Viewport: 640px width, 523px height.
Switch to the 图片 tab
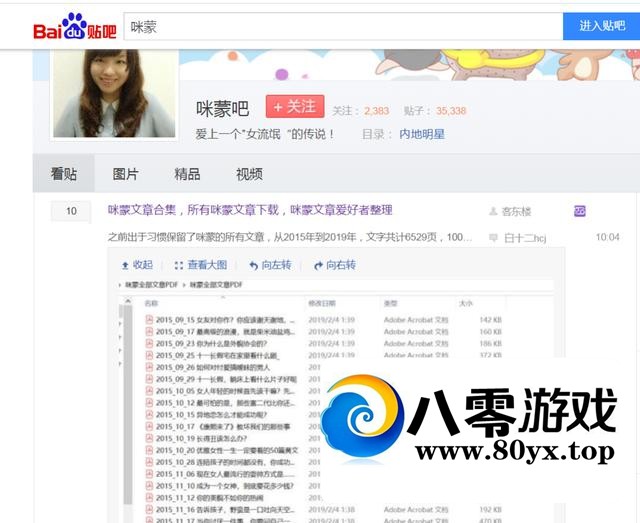[x=125, y=174]
